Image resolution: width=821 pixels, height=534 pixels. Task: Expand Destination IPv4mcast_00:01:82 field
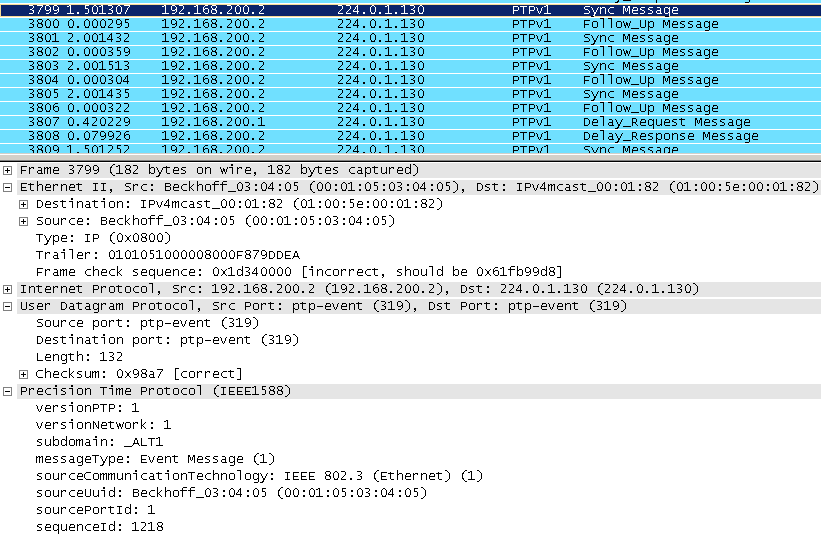click(x=24, y=204)
